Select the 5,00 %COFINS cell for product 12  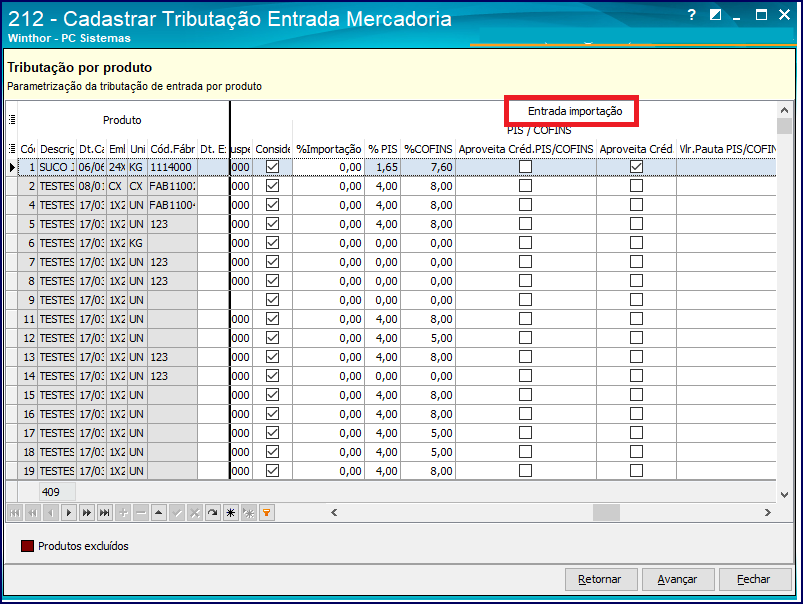[x=428, y=338]
